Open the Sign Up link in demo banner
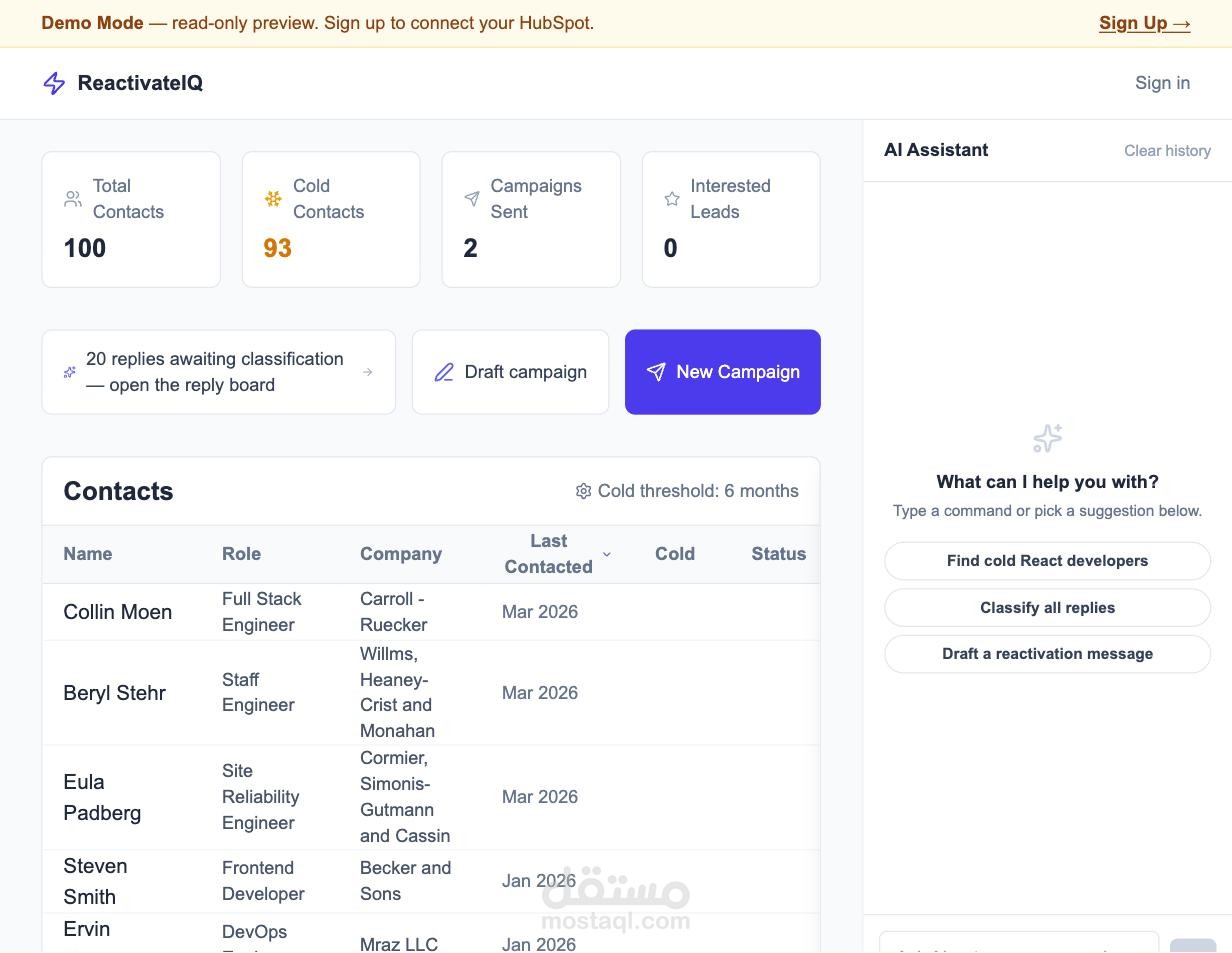 1145,23
